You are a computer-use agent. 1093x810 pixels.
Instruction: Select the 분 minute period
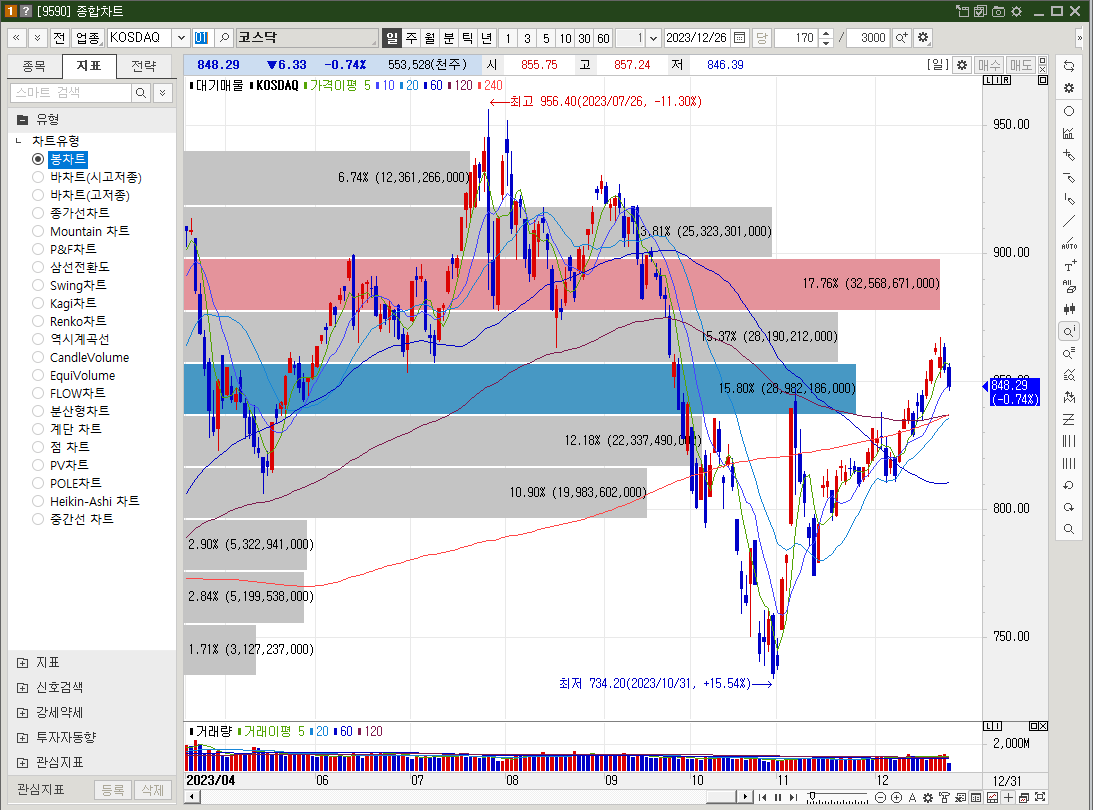click(x=449, y=38)
